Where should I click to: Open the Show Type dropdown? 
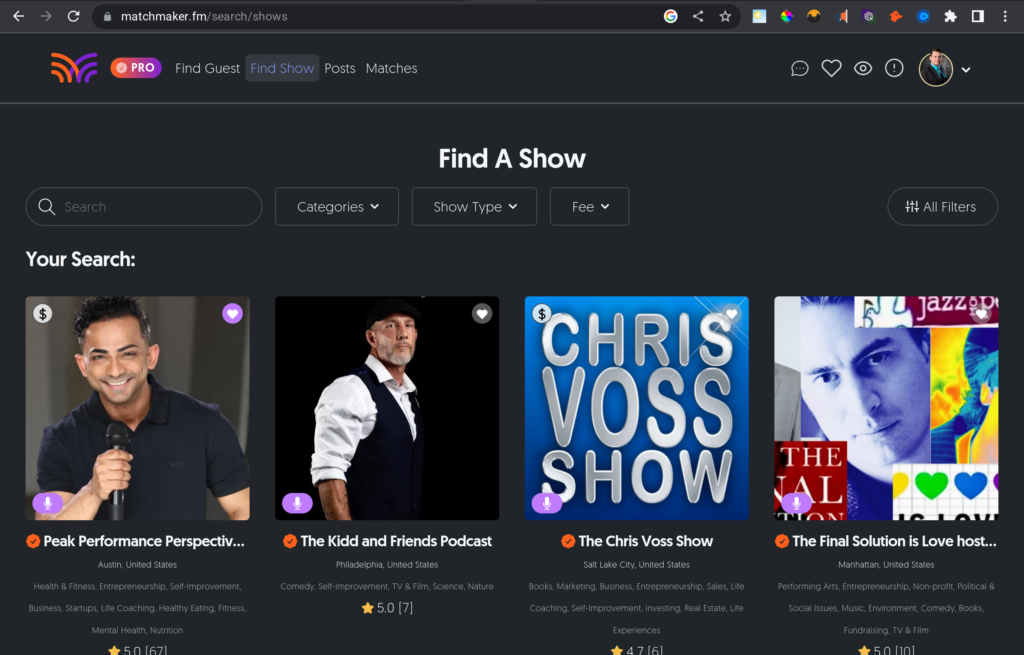click(474, 207)
